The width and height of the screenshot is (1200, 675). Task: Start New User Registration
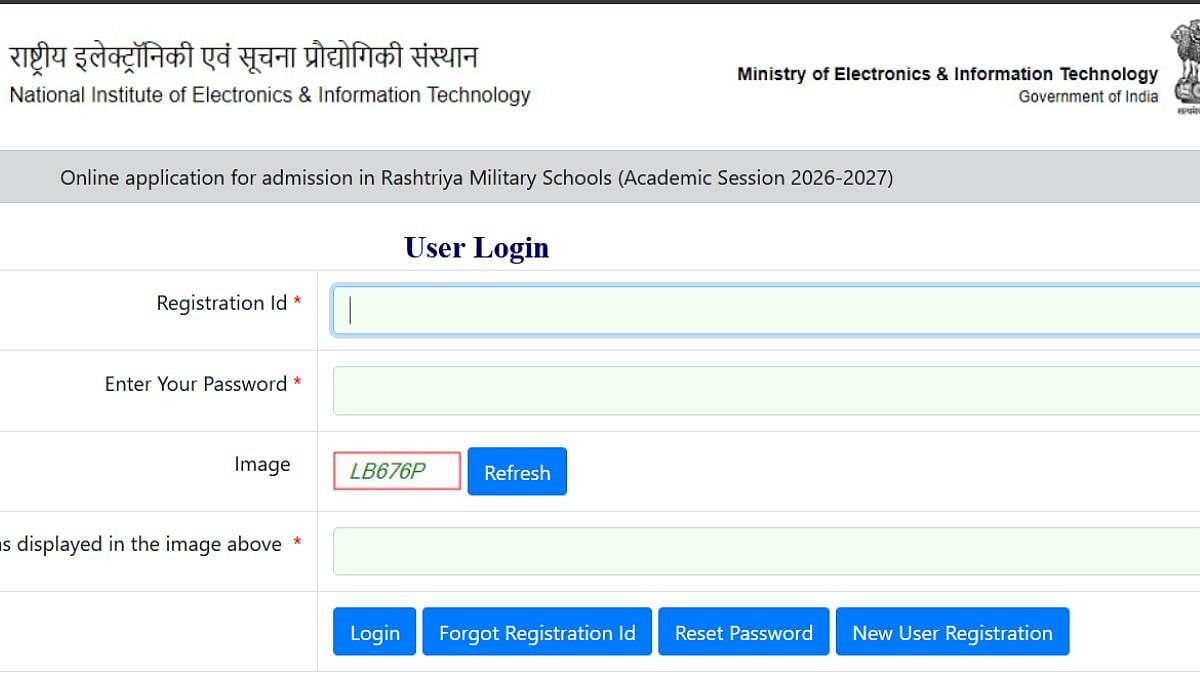coord(952,632)
